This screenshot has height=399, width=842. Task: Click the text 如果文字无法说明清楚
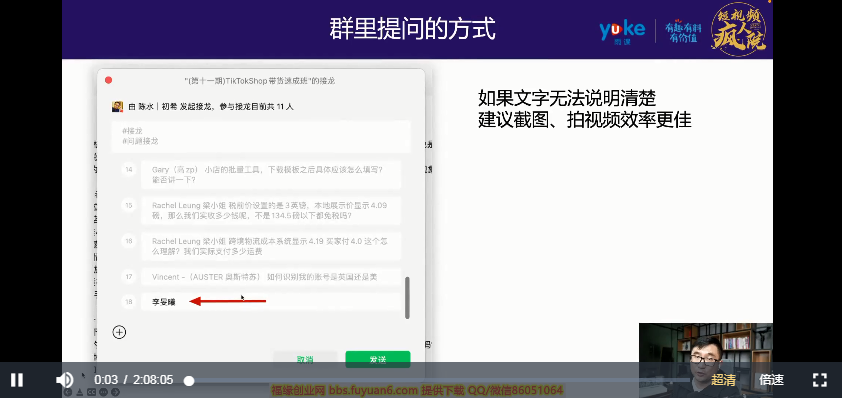tap(567, 98)
